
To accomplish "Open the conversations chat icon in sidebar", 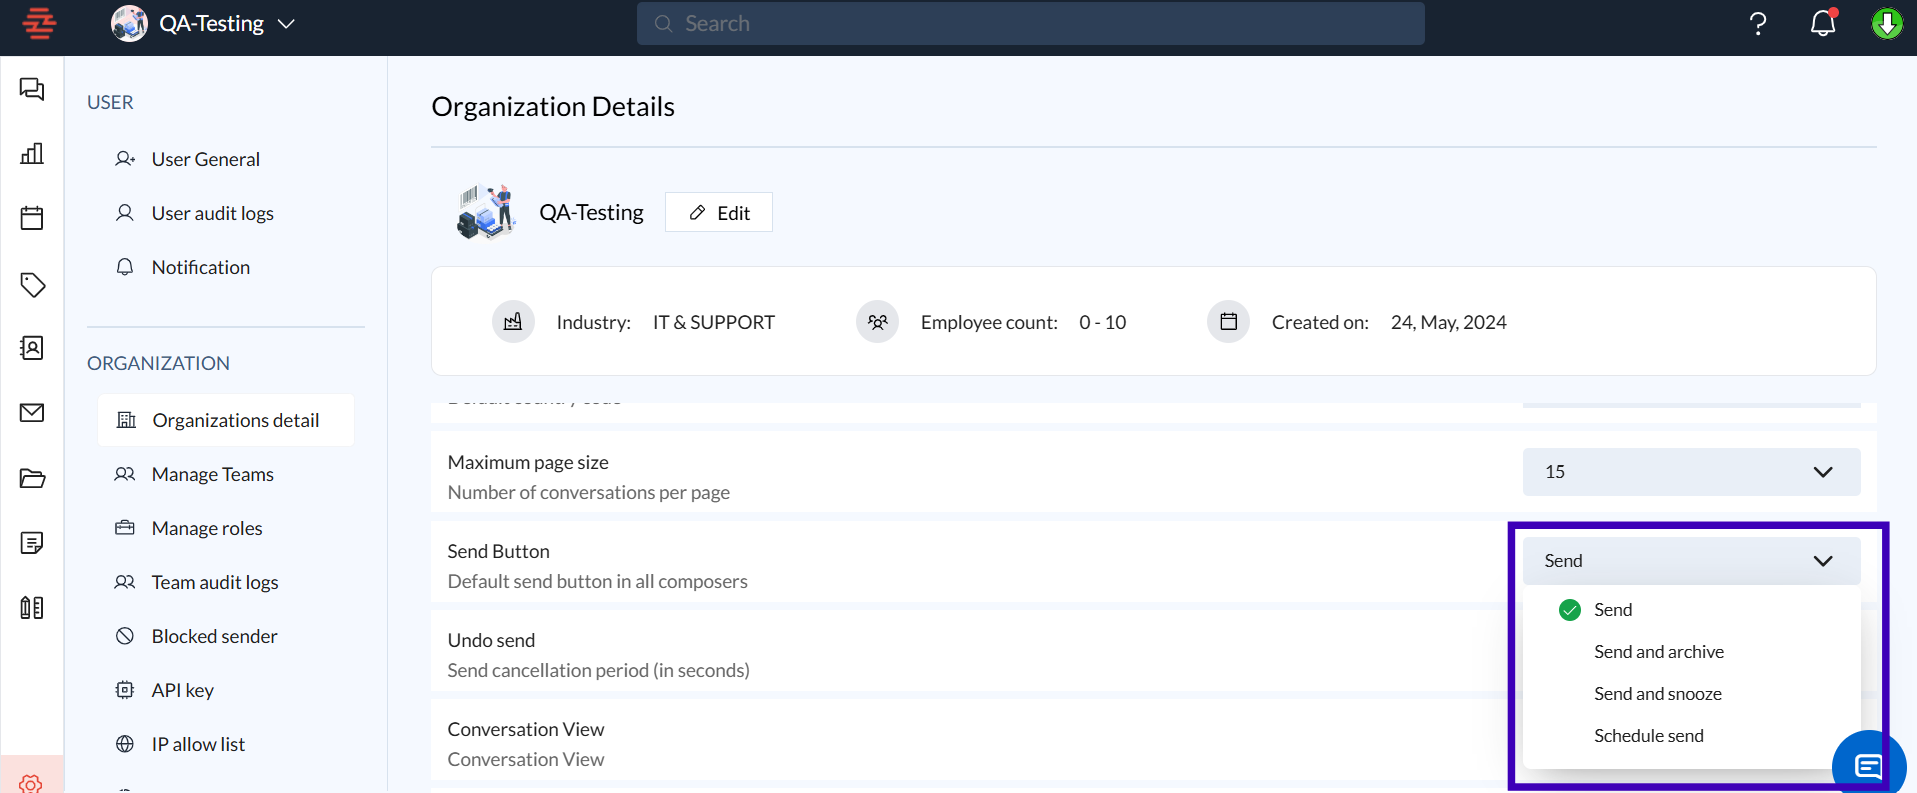I will click(x=32, y=89).
